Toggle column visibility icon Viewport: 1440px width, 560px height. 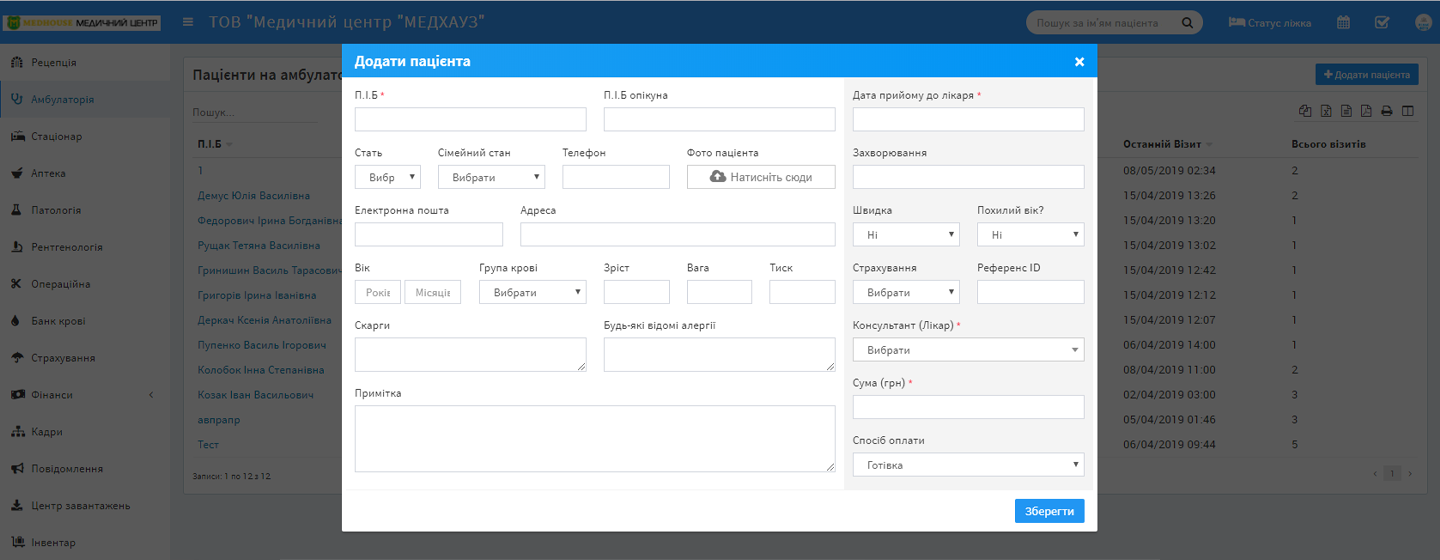(x=1408, y=112)
